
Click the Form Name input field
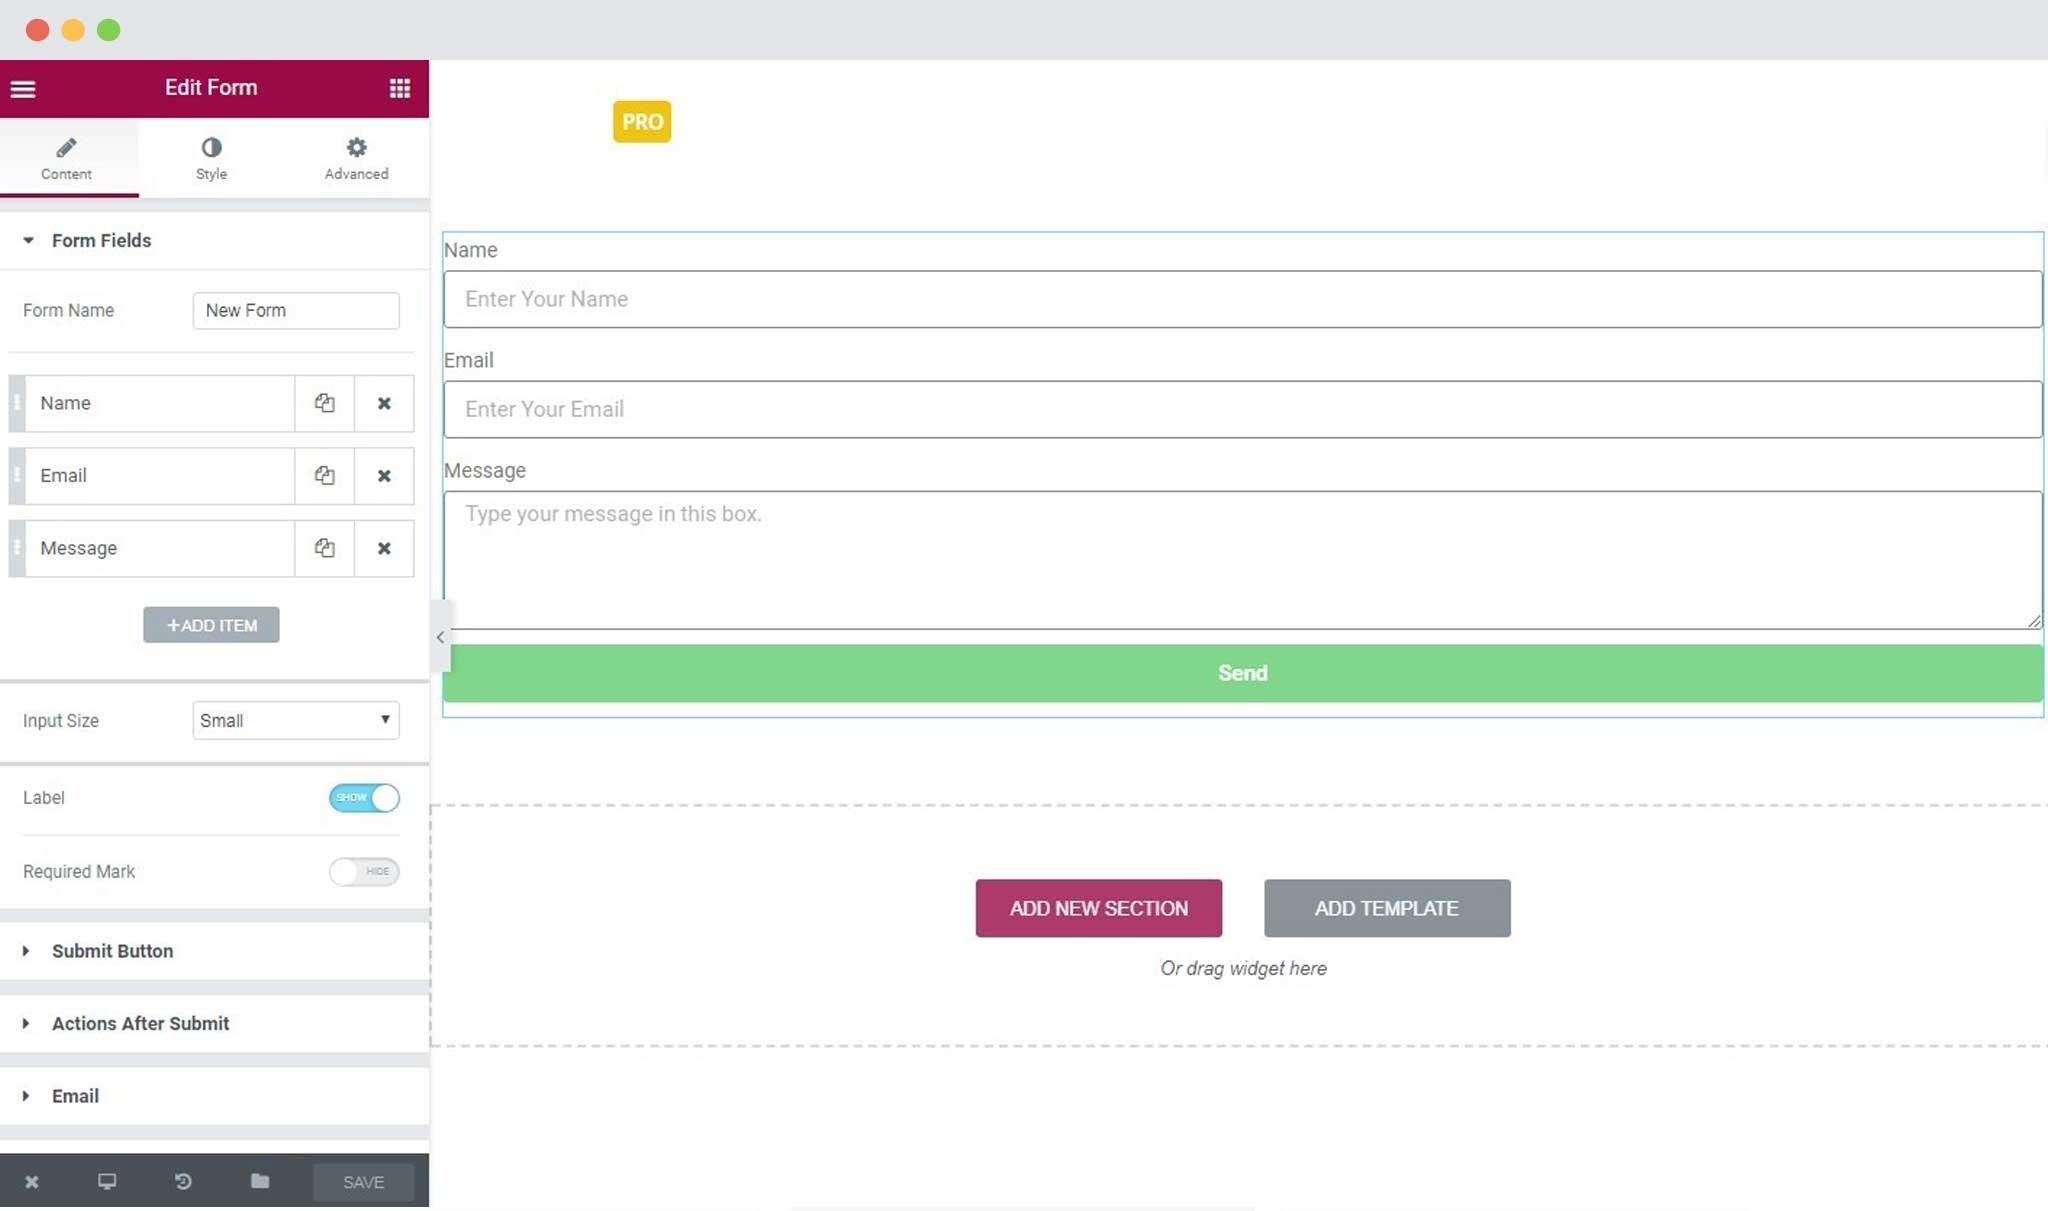[295, 310]
